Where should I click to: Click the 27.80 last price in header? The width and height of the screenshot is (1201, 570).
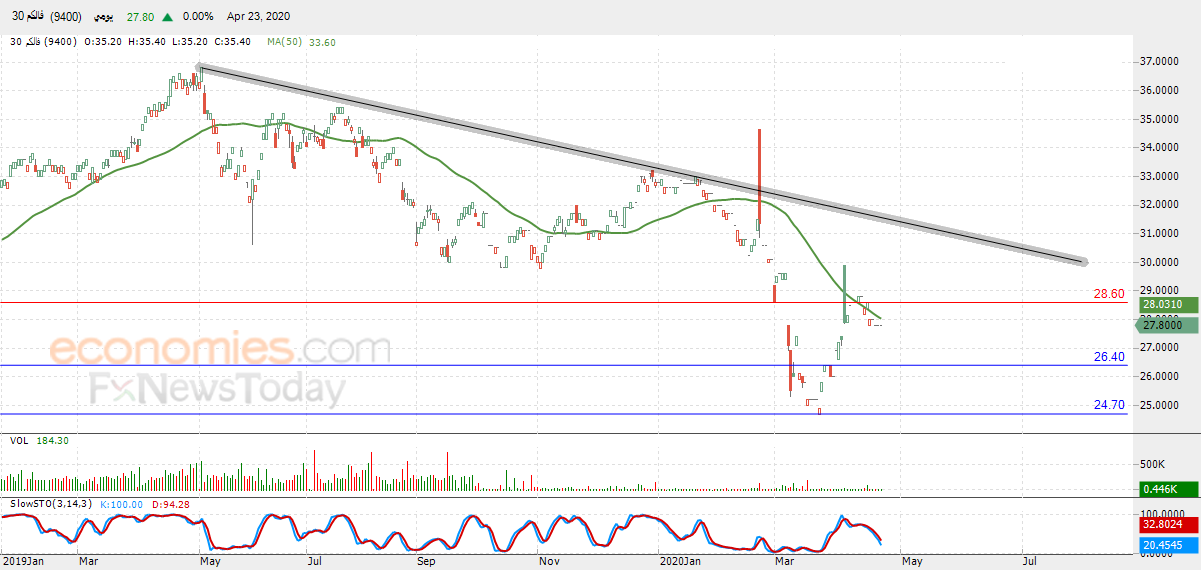139,17
